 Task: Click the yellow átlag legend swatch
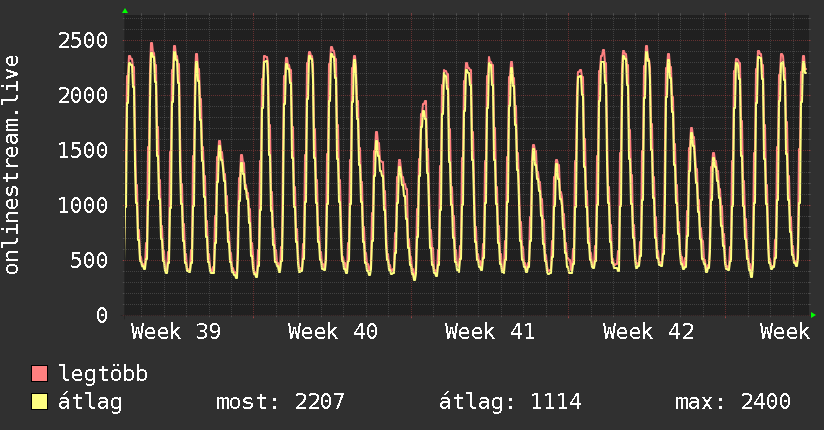click(x=39, y=401)
